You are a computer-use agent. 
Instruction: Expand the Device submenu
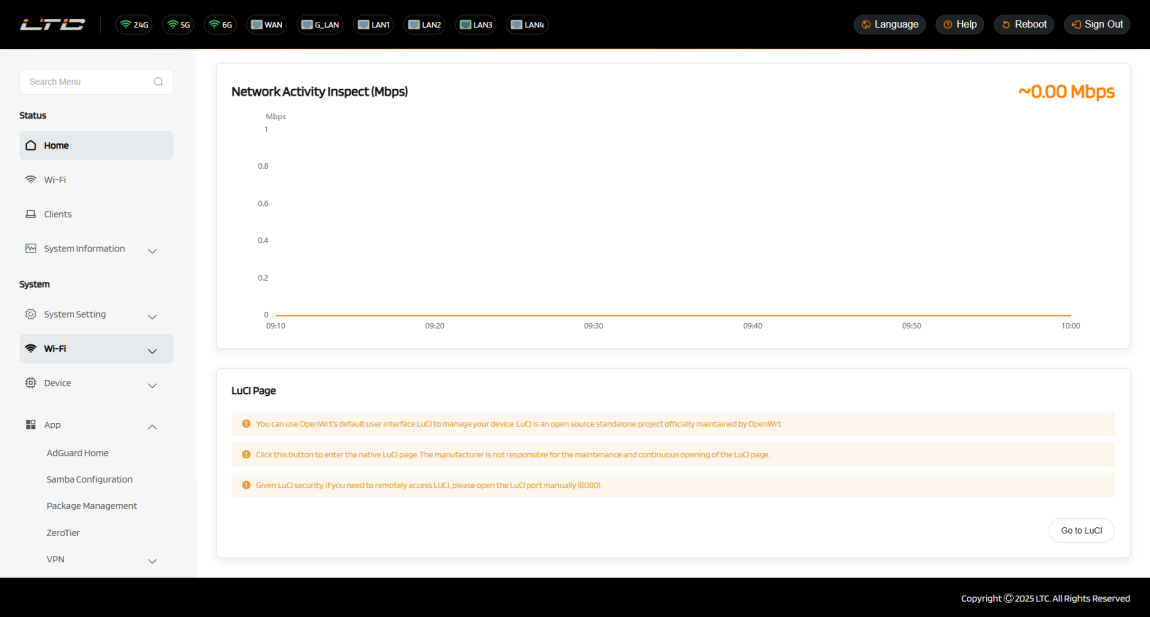152,385
